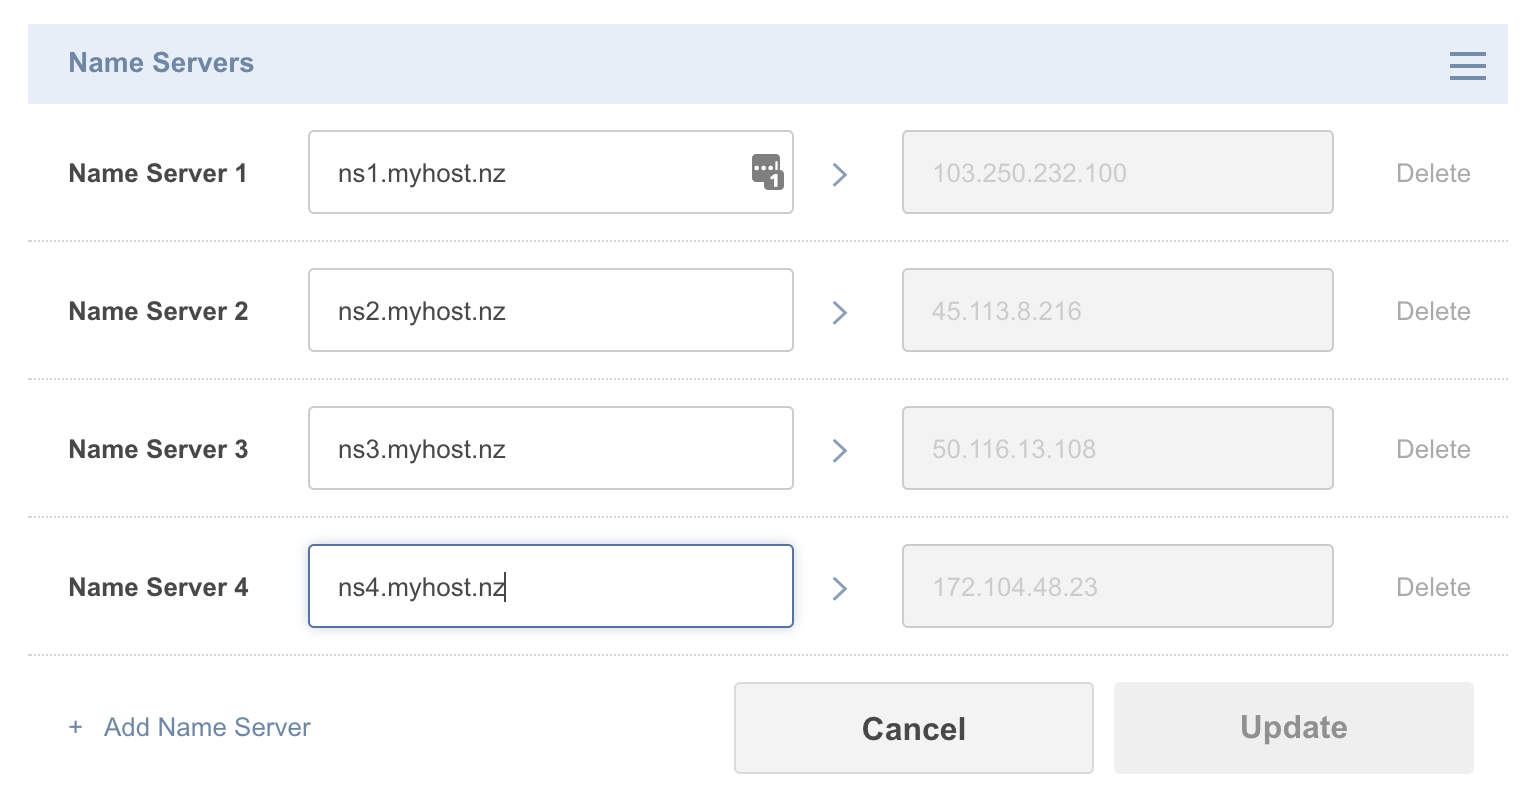Open the Name Servers panel menu (hamburger icon)
1524x808 pixels.
point(1467,64)
